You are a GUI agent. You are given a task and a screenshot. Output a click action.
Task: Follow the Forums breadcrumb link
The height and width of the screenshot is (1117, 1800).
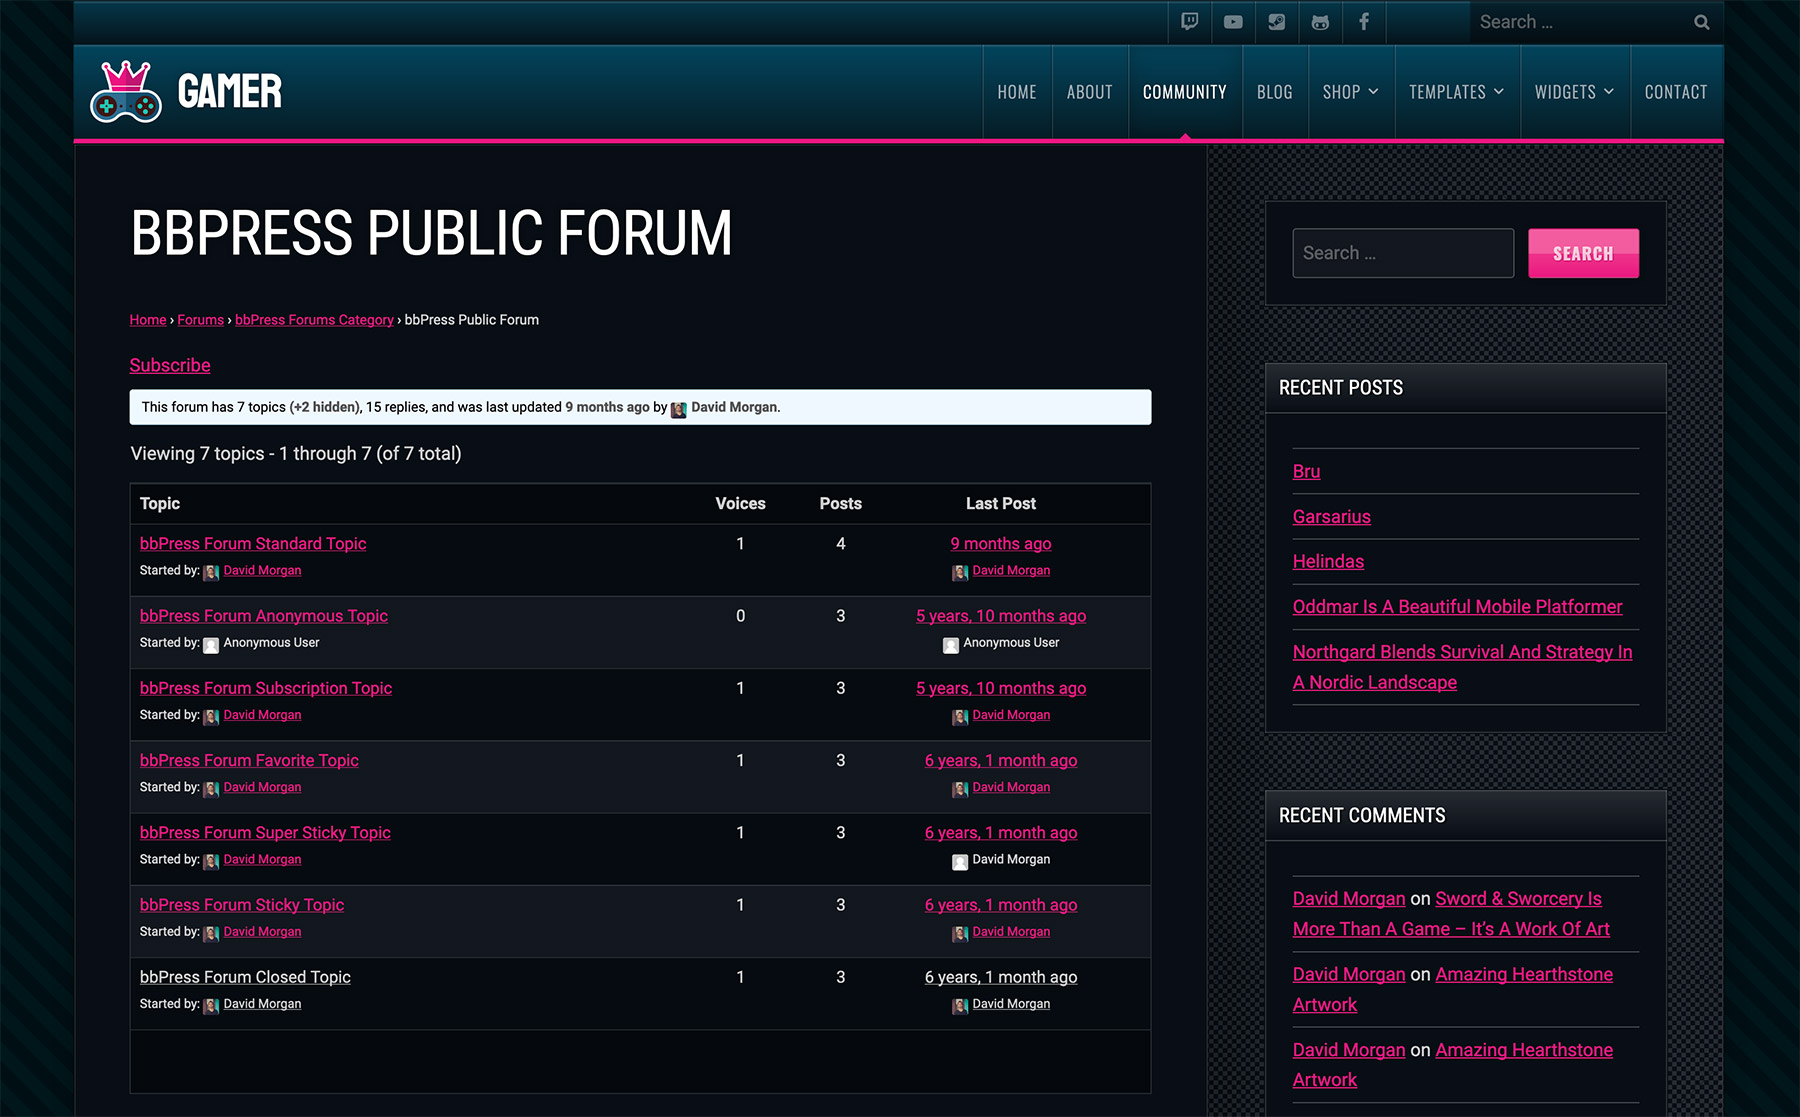click(x=201, y=320)
